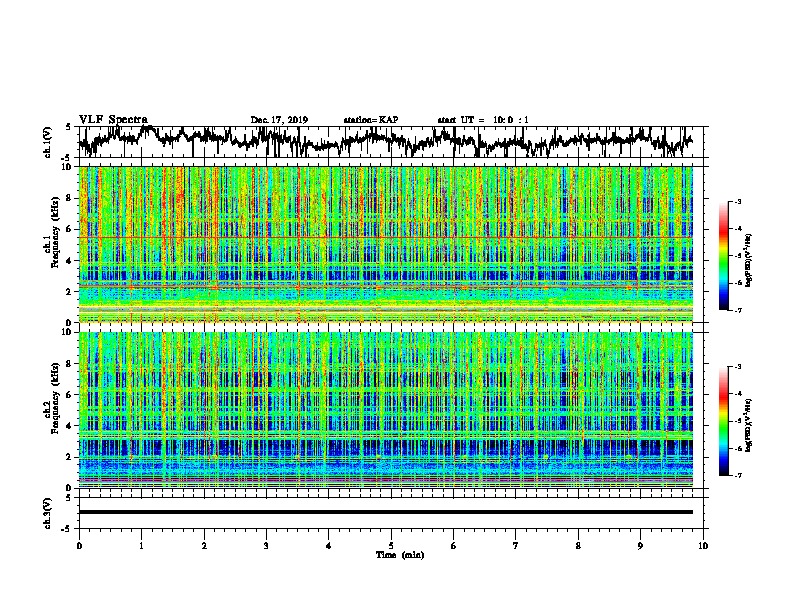Click tick label "6" on the time axis
792x612 pixels.
coord(454,546)
